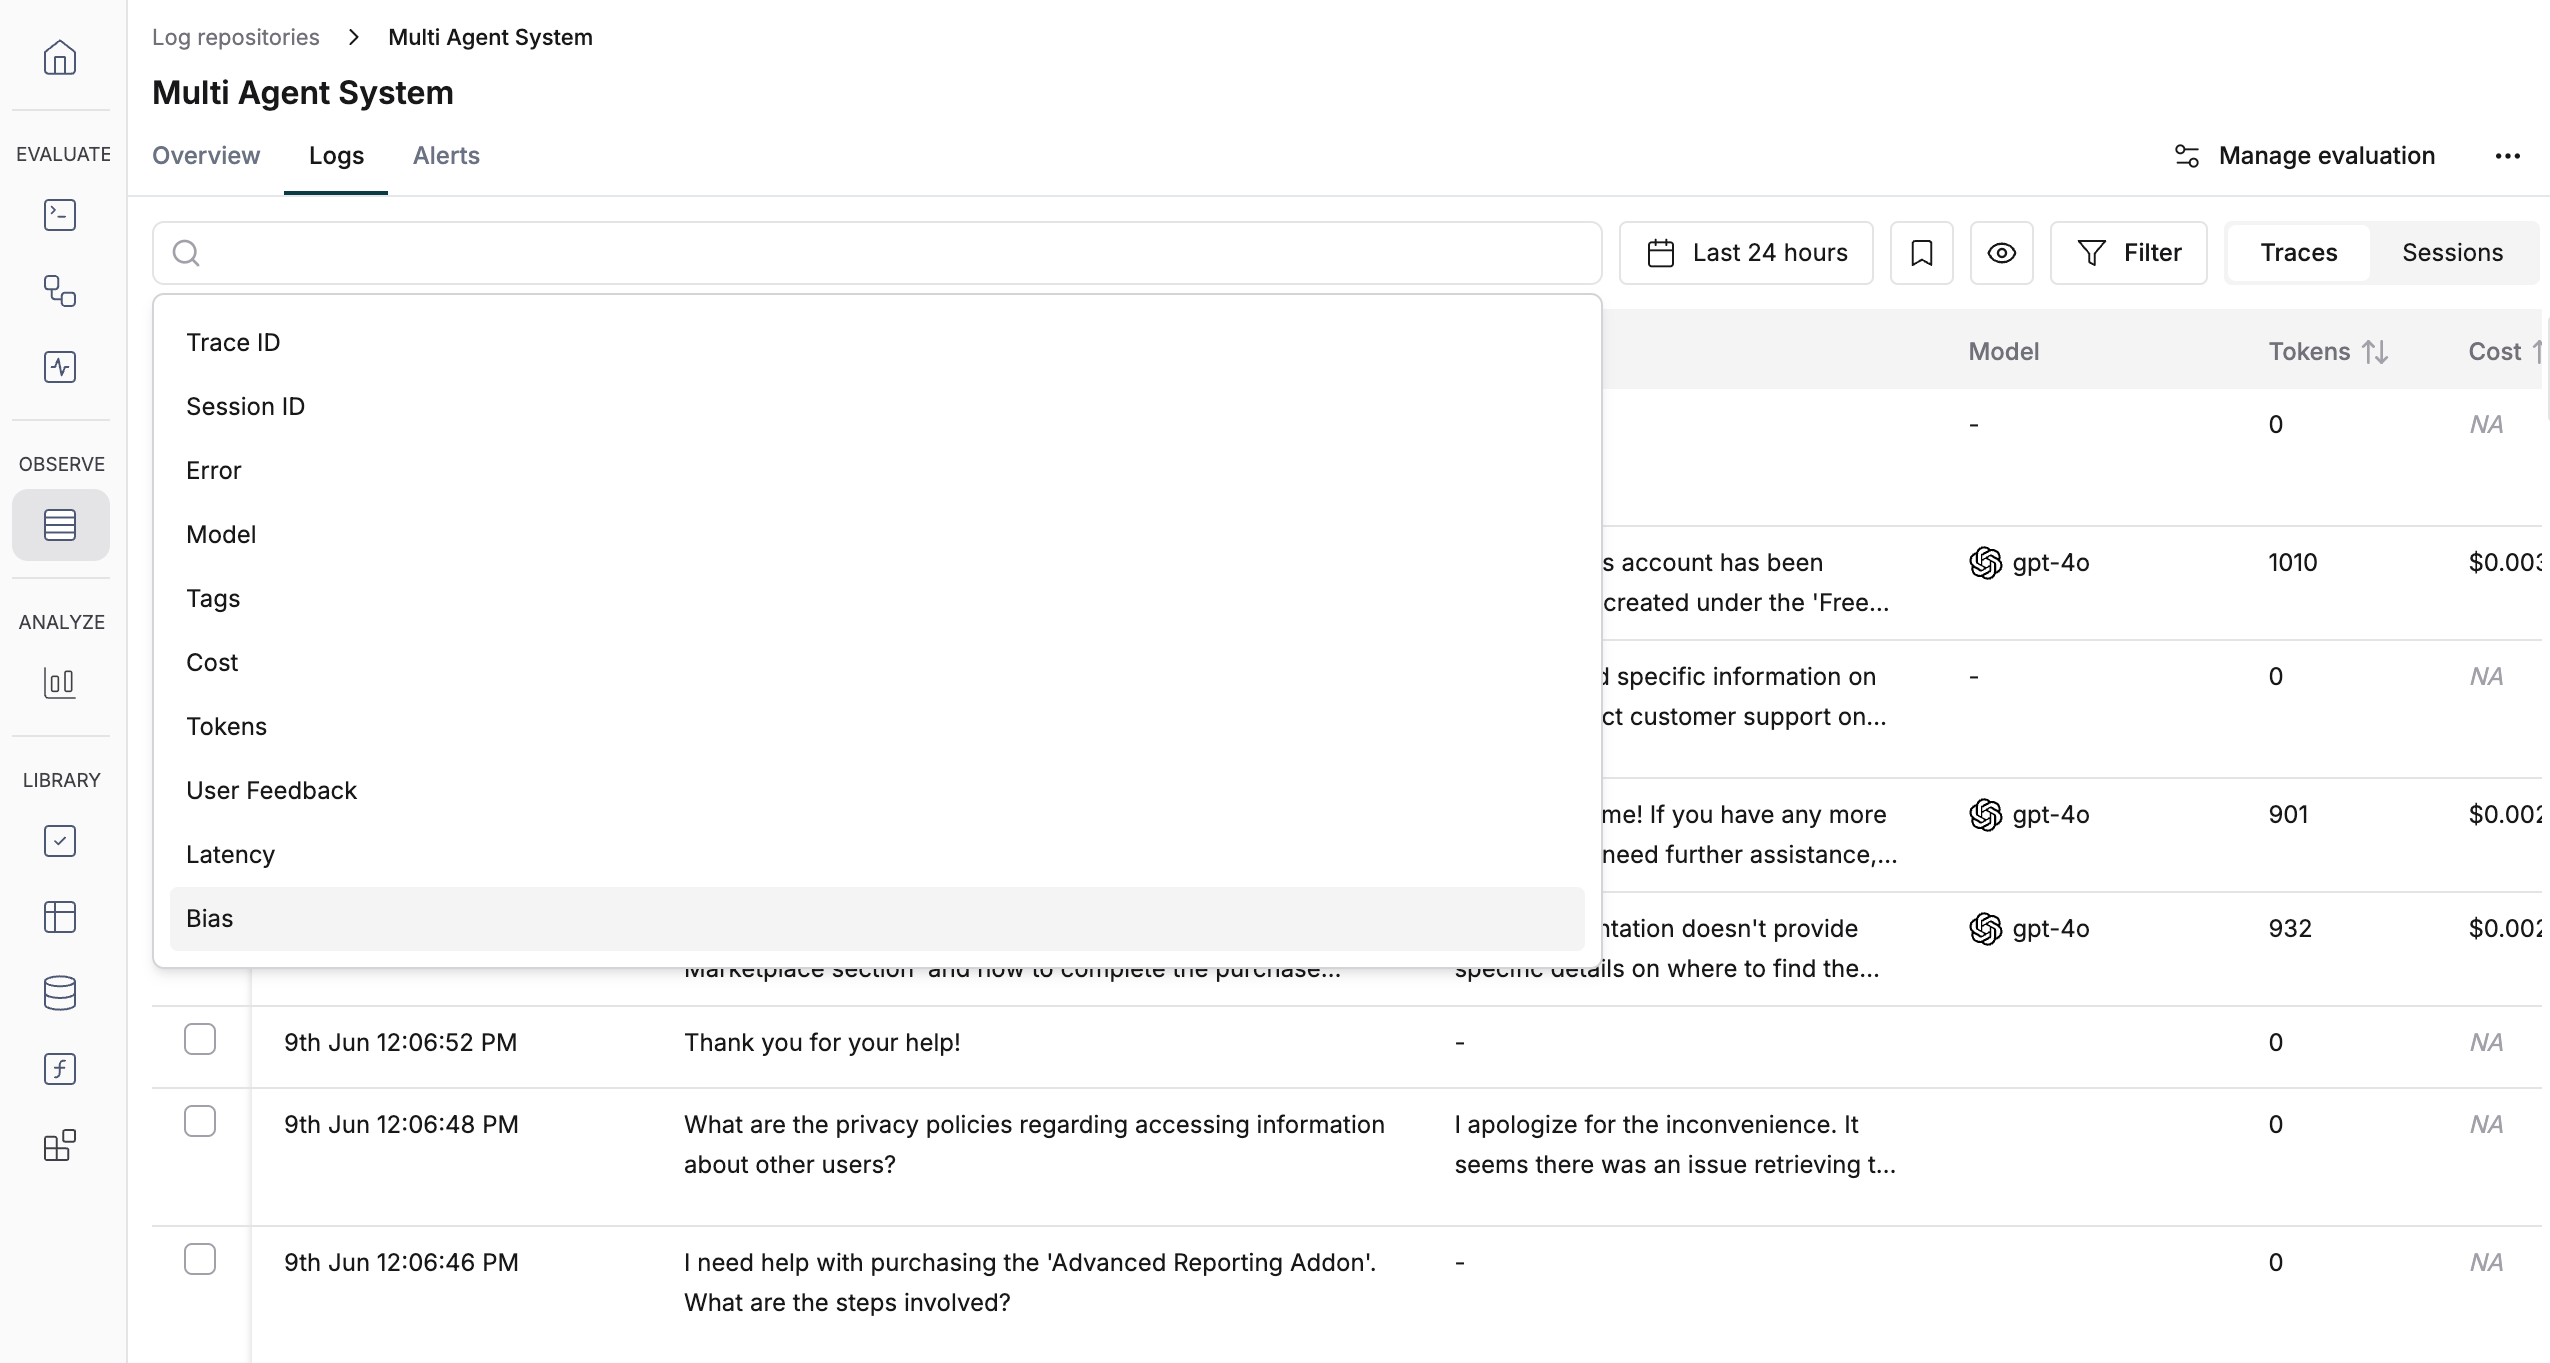Select Bias from the search suggestions
Screen dimensions: 2550x1363
pos(877,919)
